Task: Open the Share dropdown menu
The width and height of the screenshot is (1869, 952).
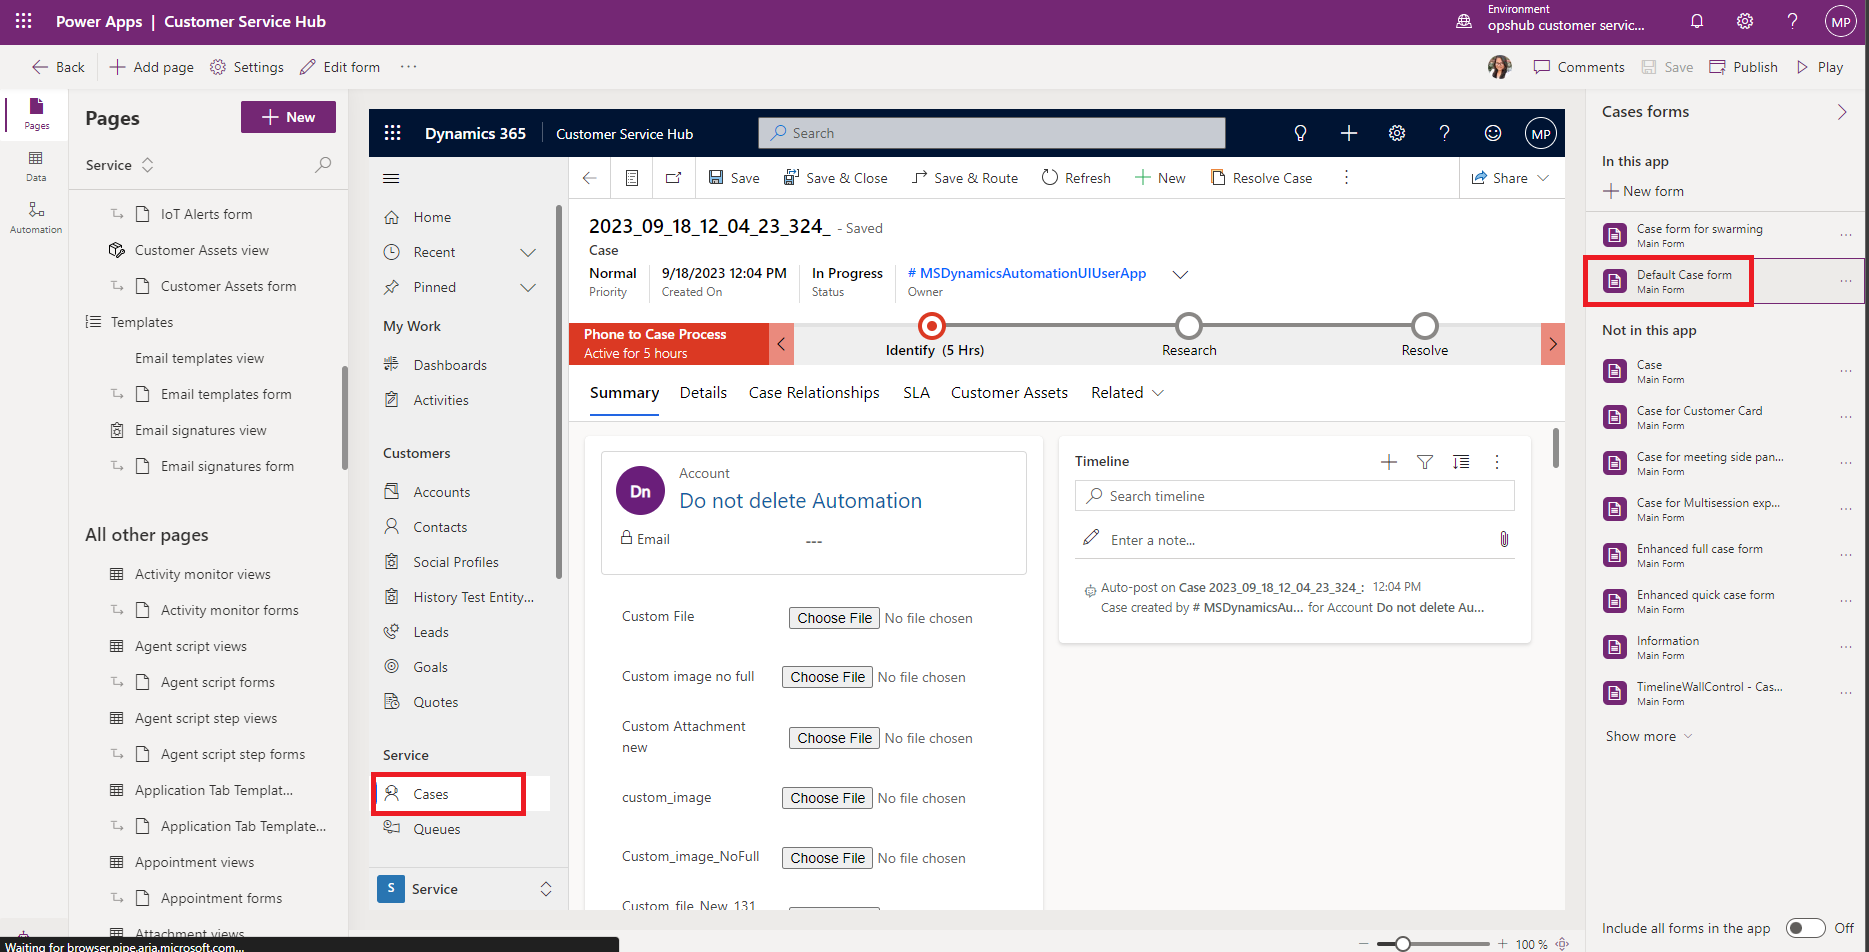Action: [x=1543, y=178]
